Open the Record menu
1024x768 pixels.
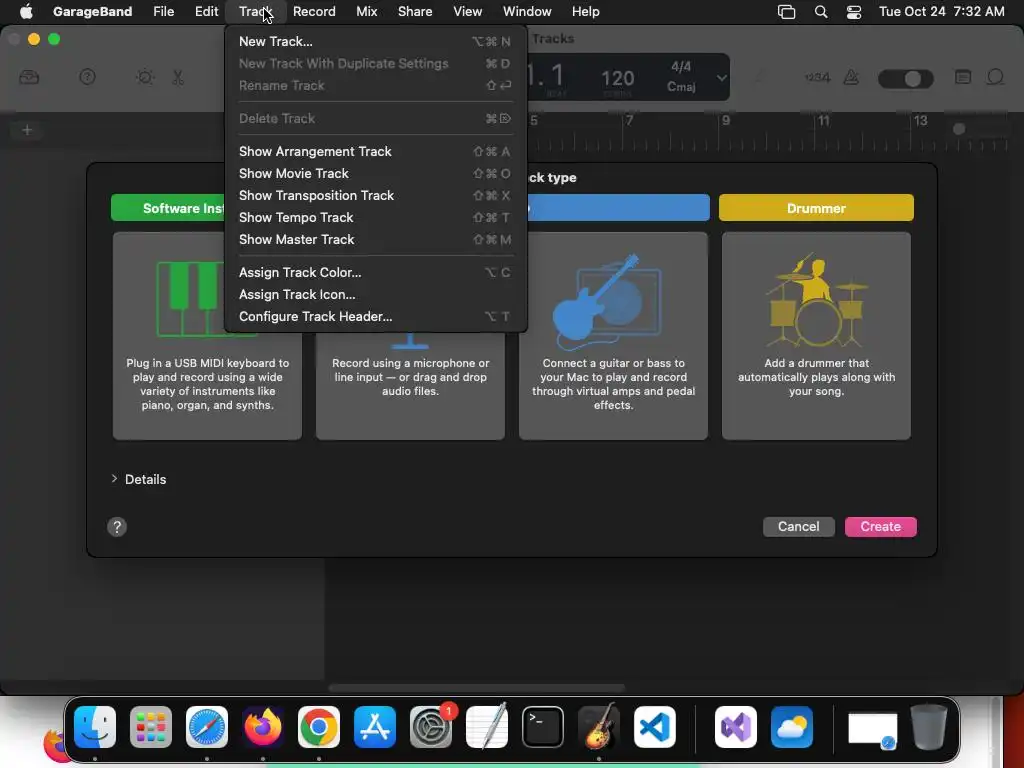point(314,12)
